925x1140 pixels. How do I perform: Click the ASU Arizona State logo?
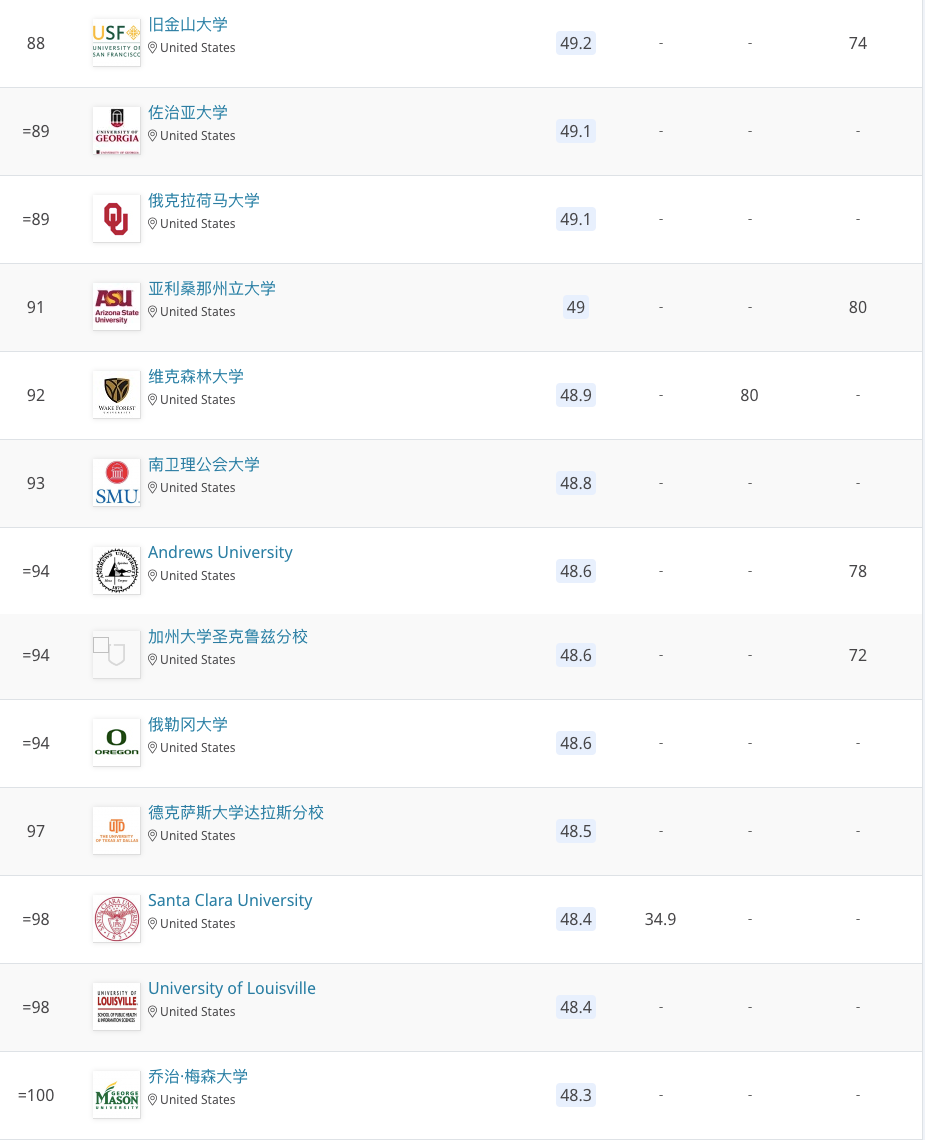(116, 307)
